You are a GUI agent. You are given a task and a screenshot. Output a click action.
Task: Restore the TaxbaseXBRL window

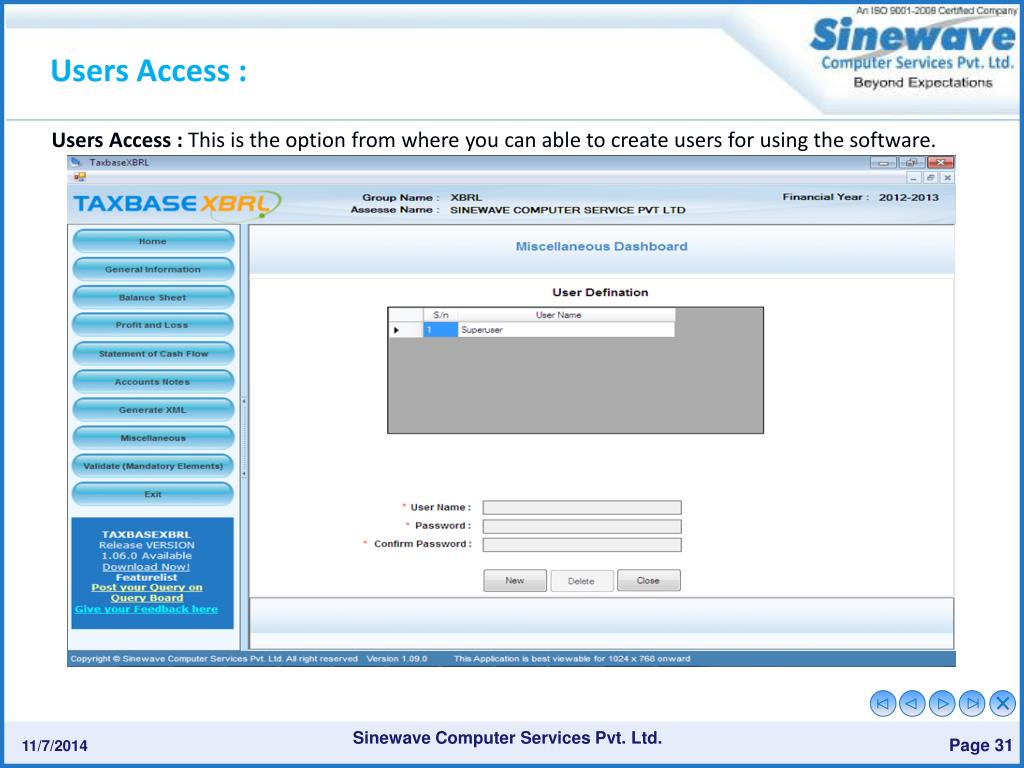(x=912, y=163)
